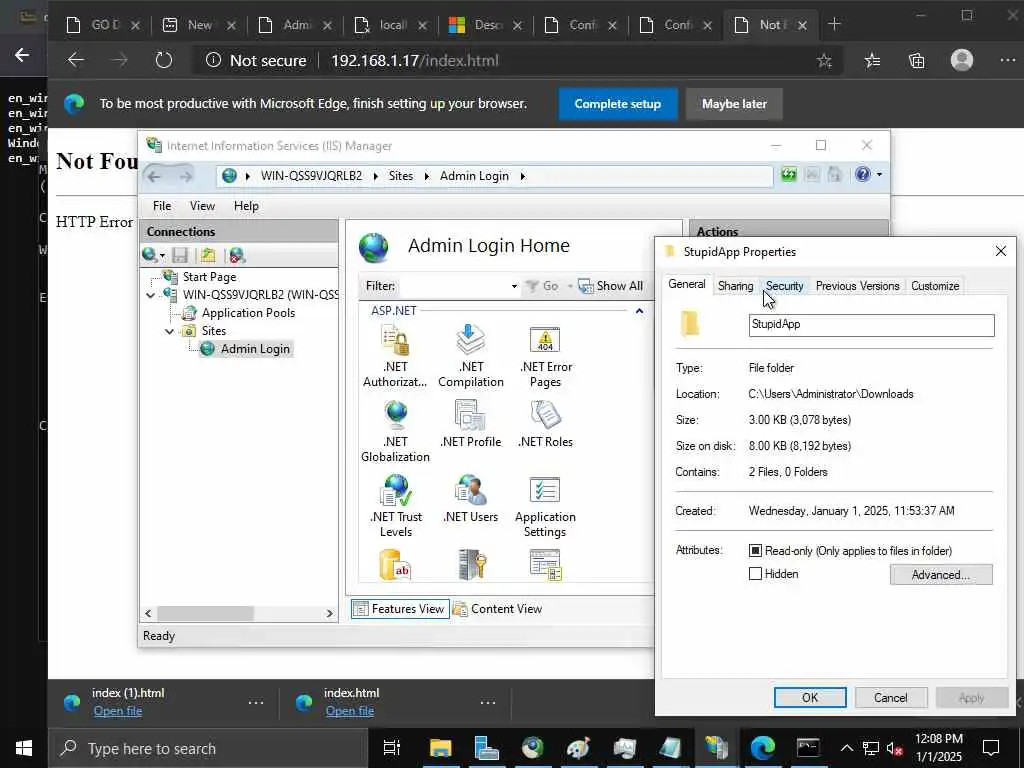The height and width of the screenshot is (768, 1024).
Task: Switch to the Security tab
Action: click(x=784, y=286)
